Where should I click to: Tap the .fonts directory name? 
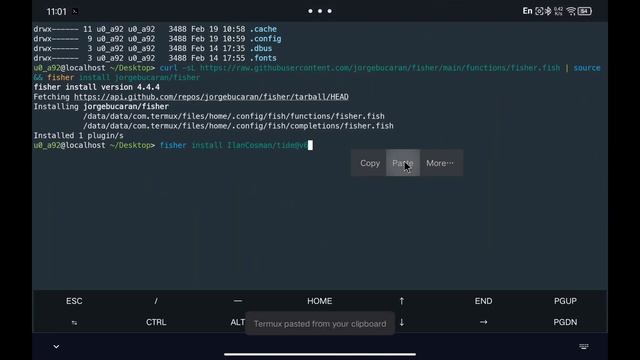pos(263,58)
